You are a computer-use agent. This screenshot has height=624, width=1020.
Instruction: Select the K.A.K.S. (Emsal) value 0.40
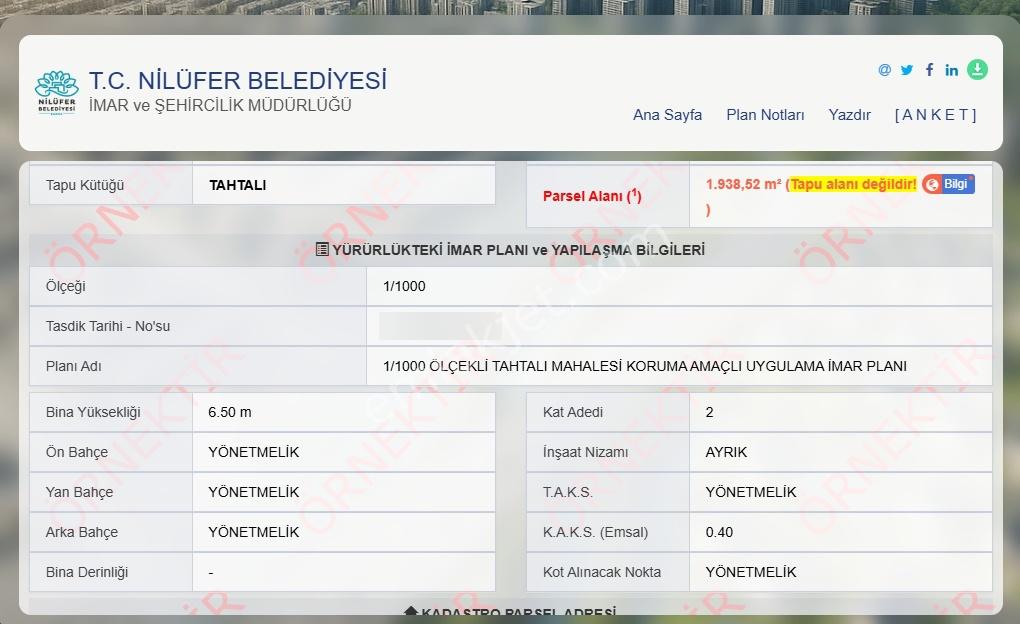coord(719,532)
